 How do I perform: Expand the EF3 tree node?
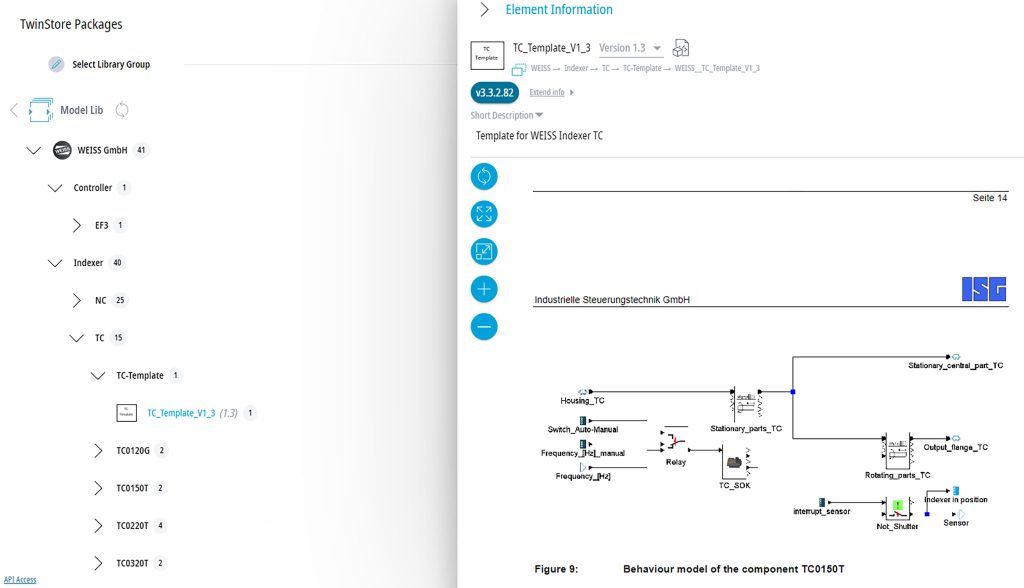tap(78, 225)
